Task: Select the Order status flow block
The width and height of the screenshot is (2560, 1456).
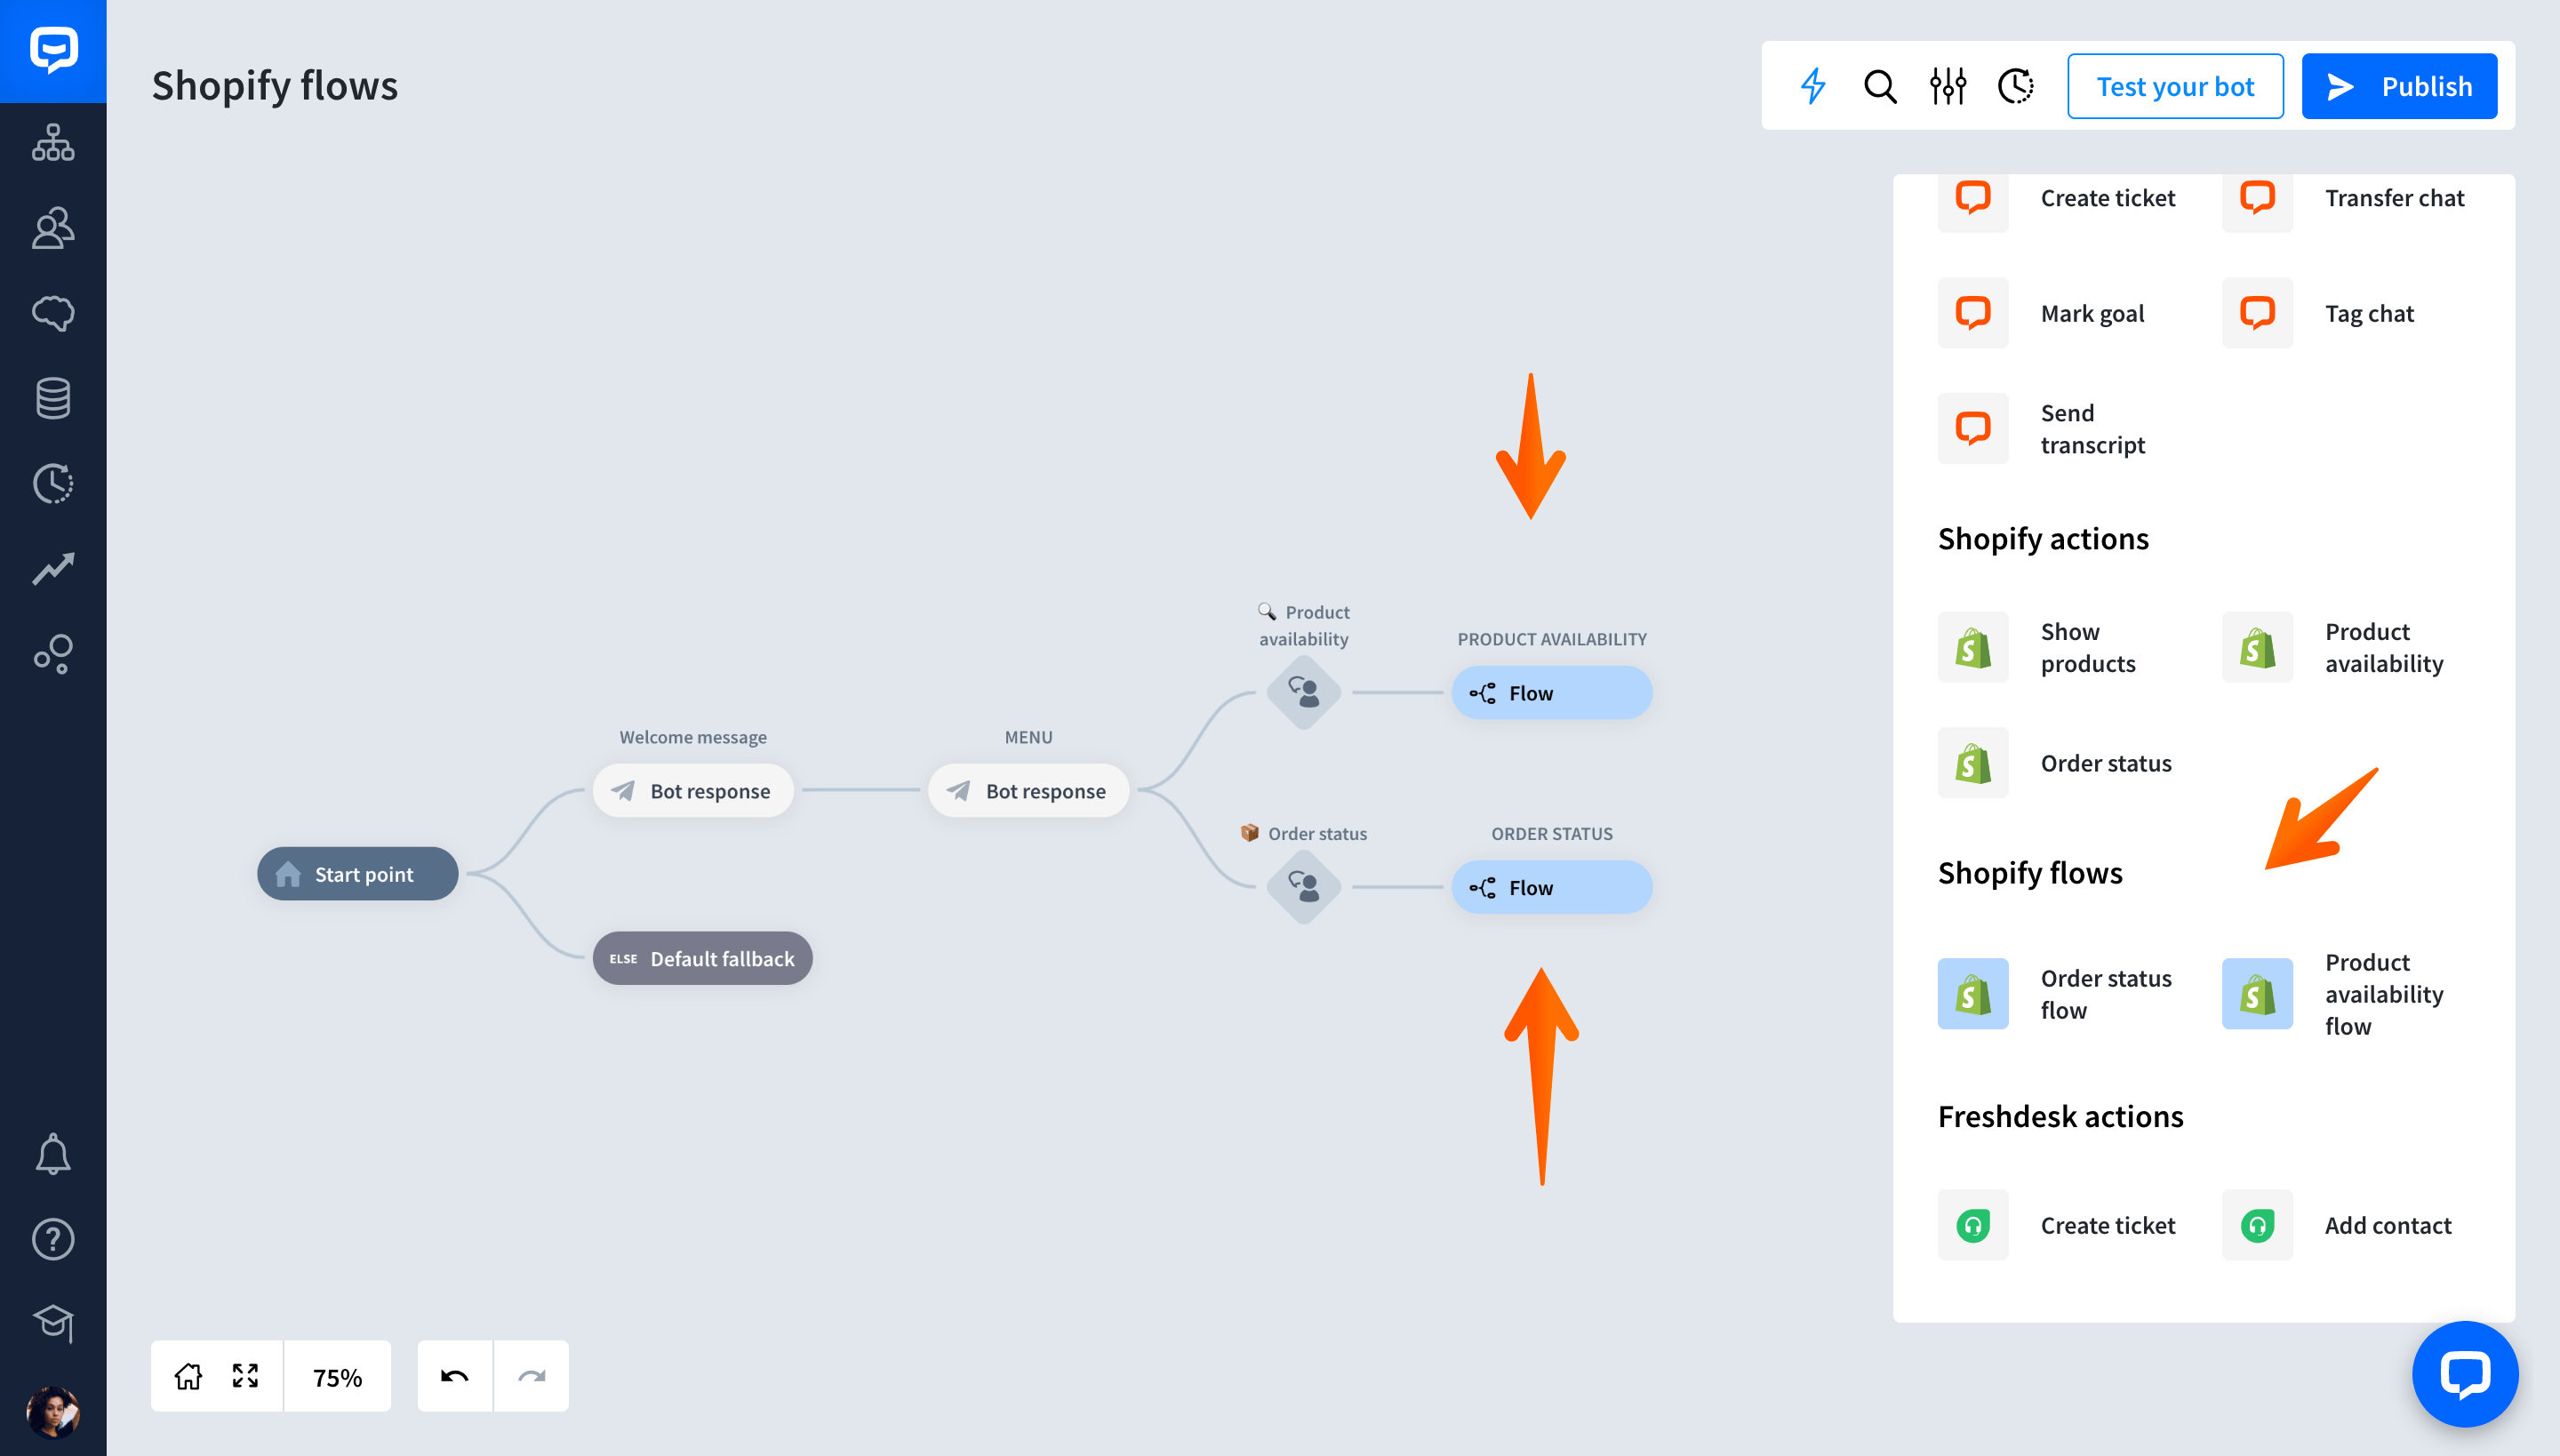Action: point(2056,994)
